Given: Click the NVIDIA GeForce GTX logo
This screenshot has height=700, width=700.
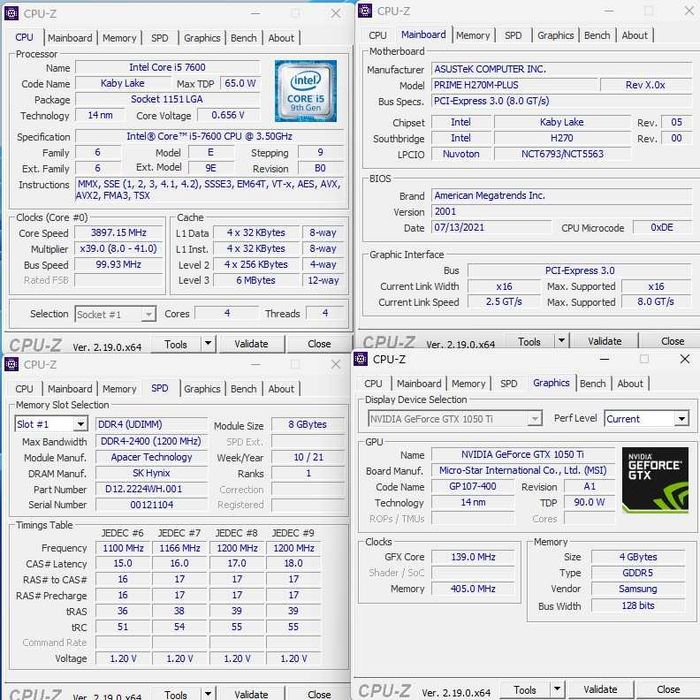Looking at the screenshot, I should click(x=655, y=479).
